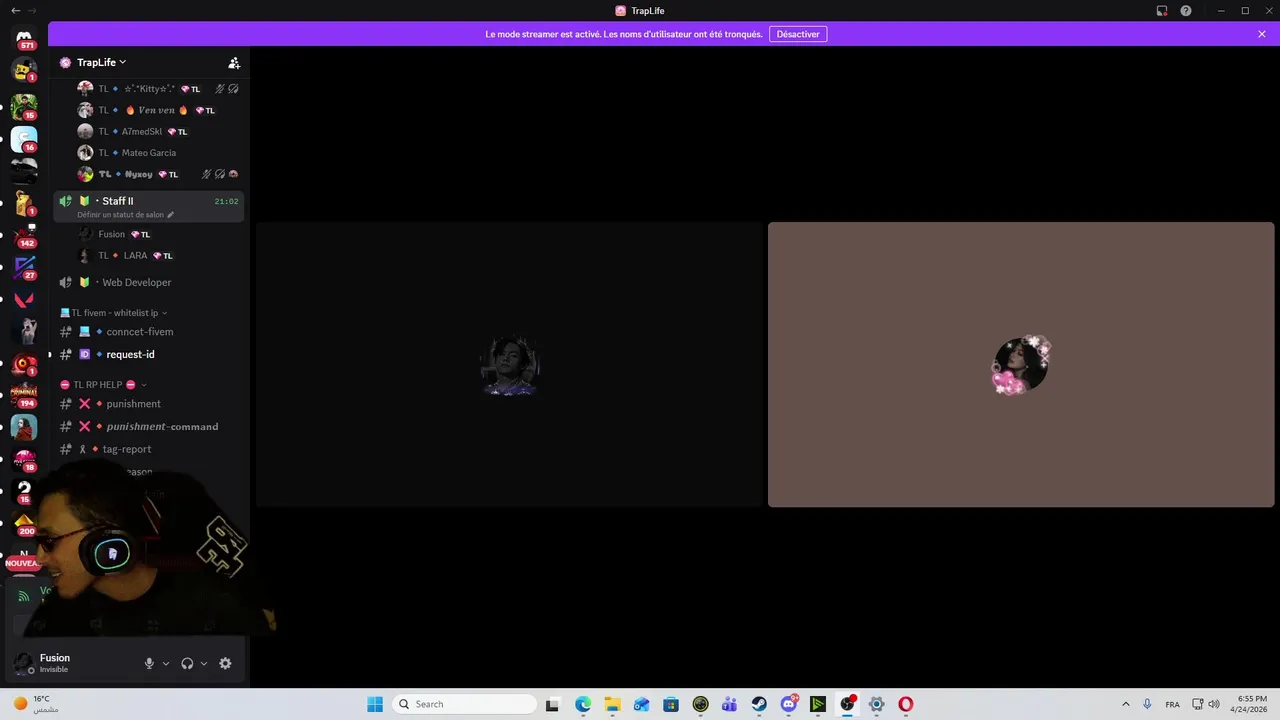Open the Valorant server icon
1280x720 pixels.
tap(24, 299)
